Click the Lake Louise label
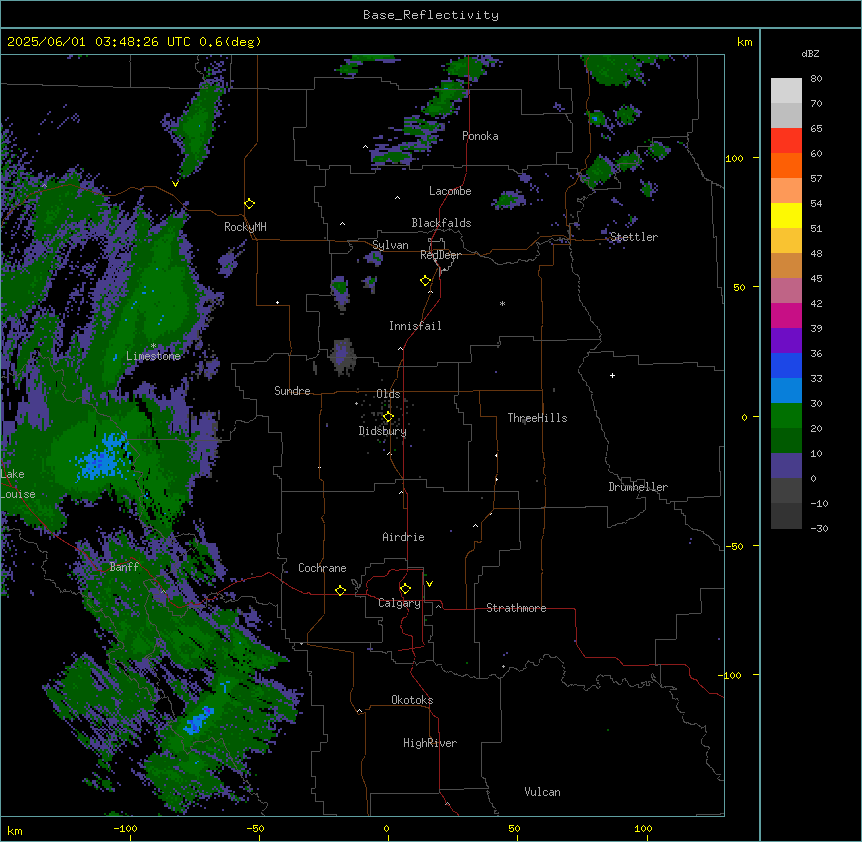The width and height of the screenshot is (862, 842). click(18, 484)
